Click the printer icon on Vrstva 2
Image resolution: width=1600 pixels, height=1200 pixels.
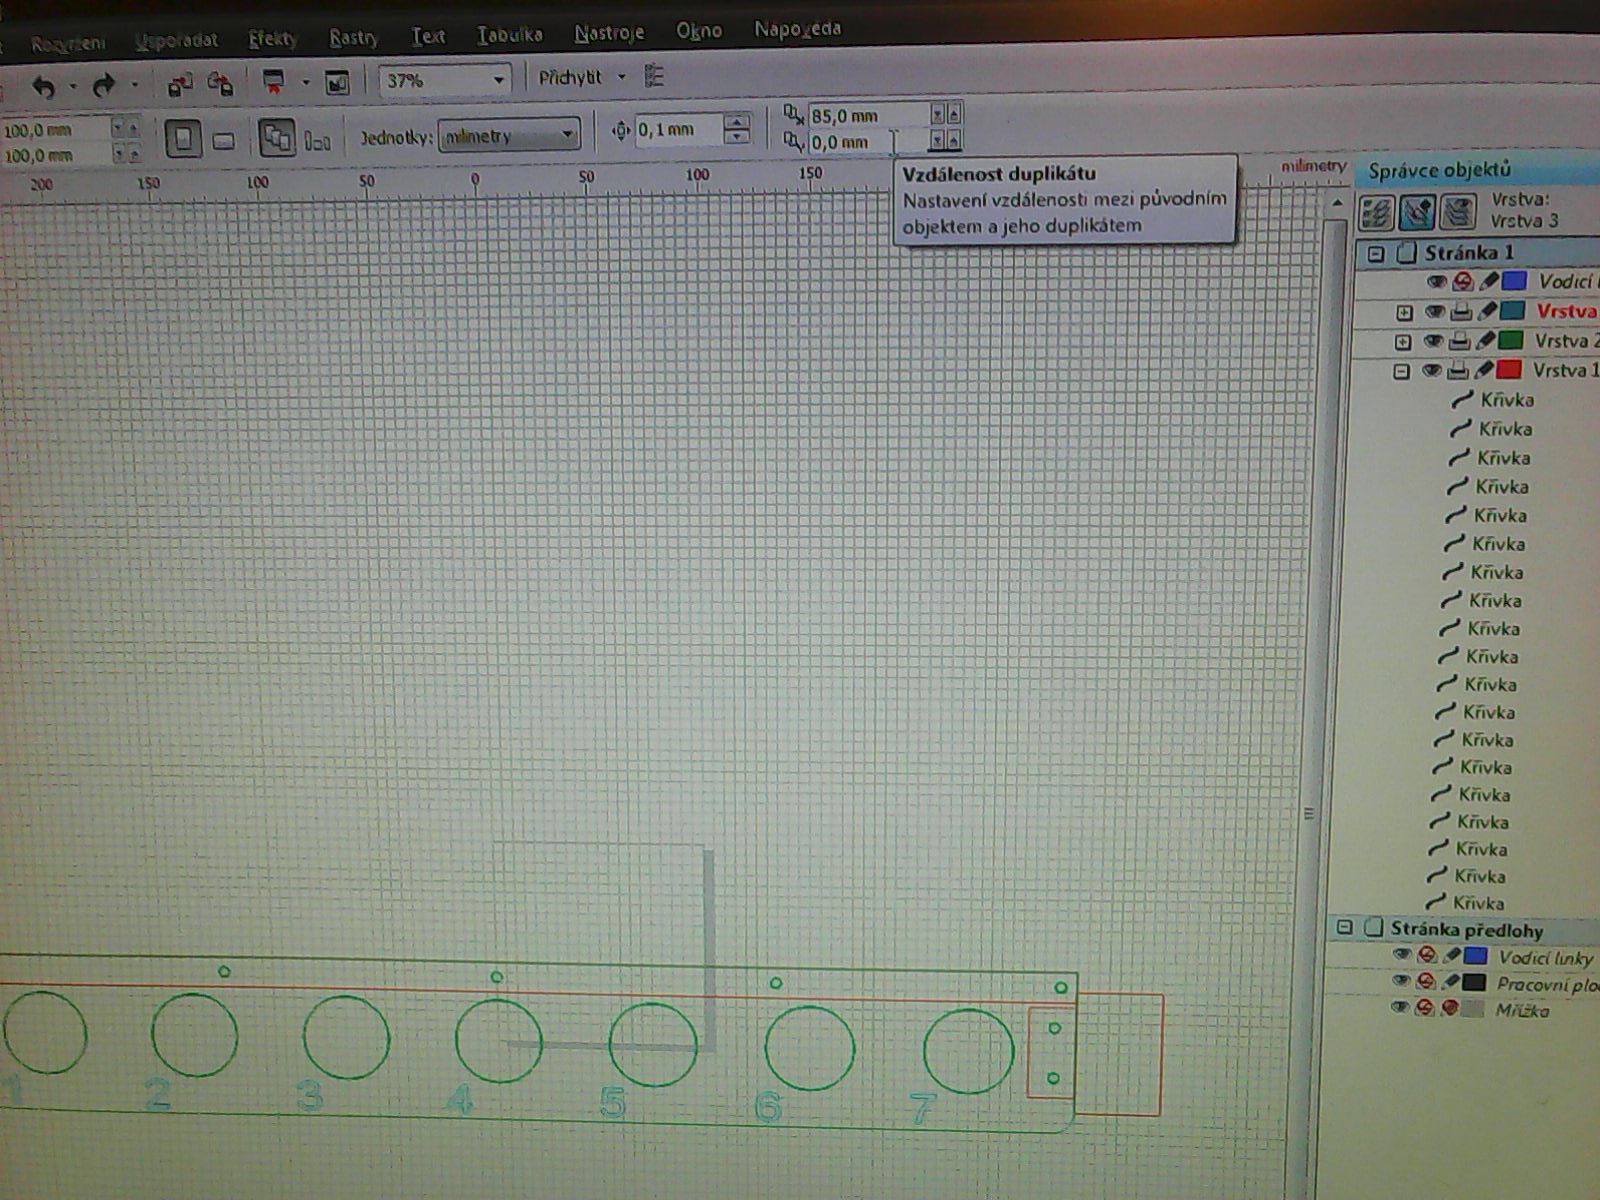click(1459, 342)
